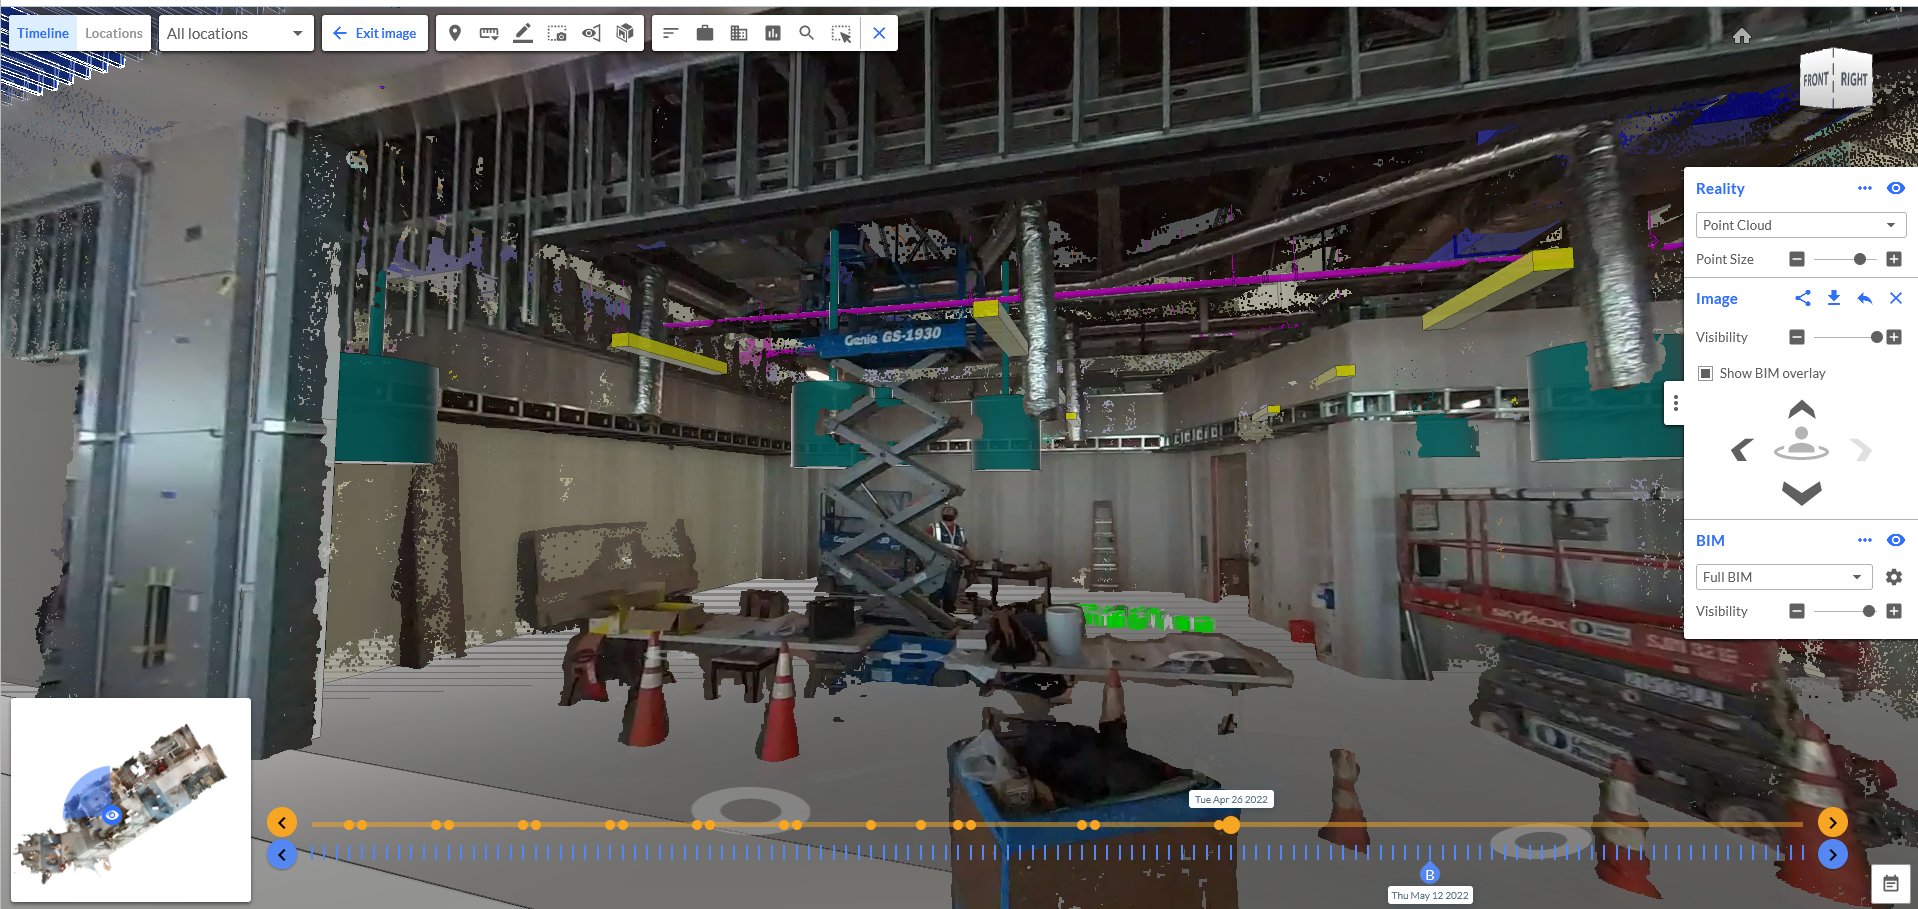
Task: Select the annotation pencil tool
Action: pos(522,32)
